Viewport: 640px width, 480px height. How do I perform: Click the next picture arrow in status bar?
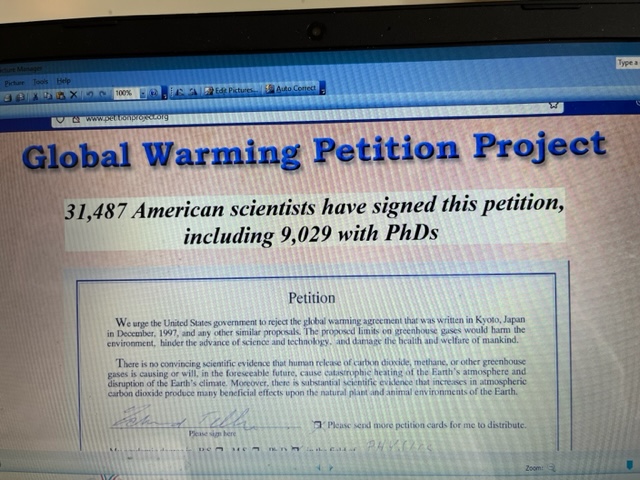(331, 468)
